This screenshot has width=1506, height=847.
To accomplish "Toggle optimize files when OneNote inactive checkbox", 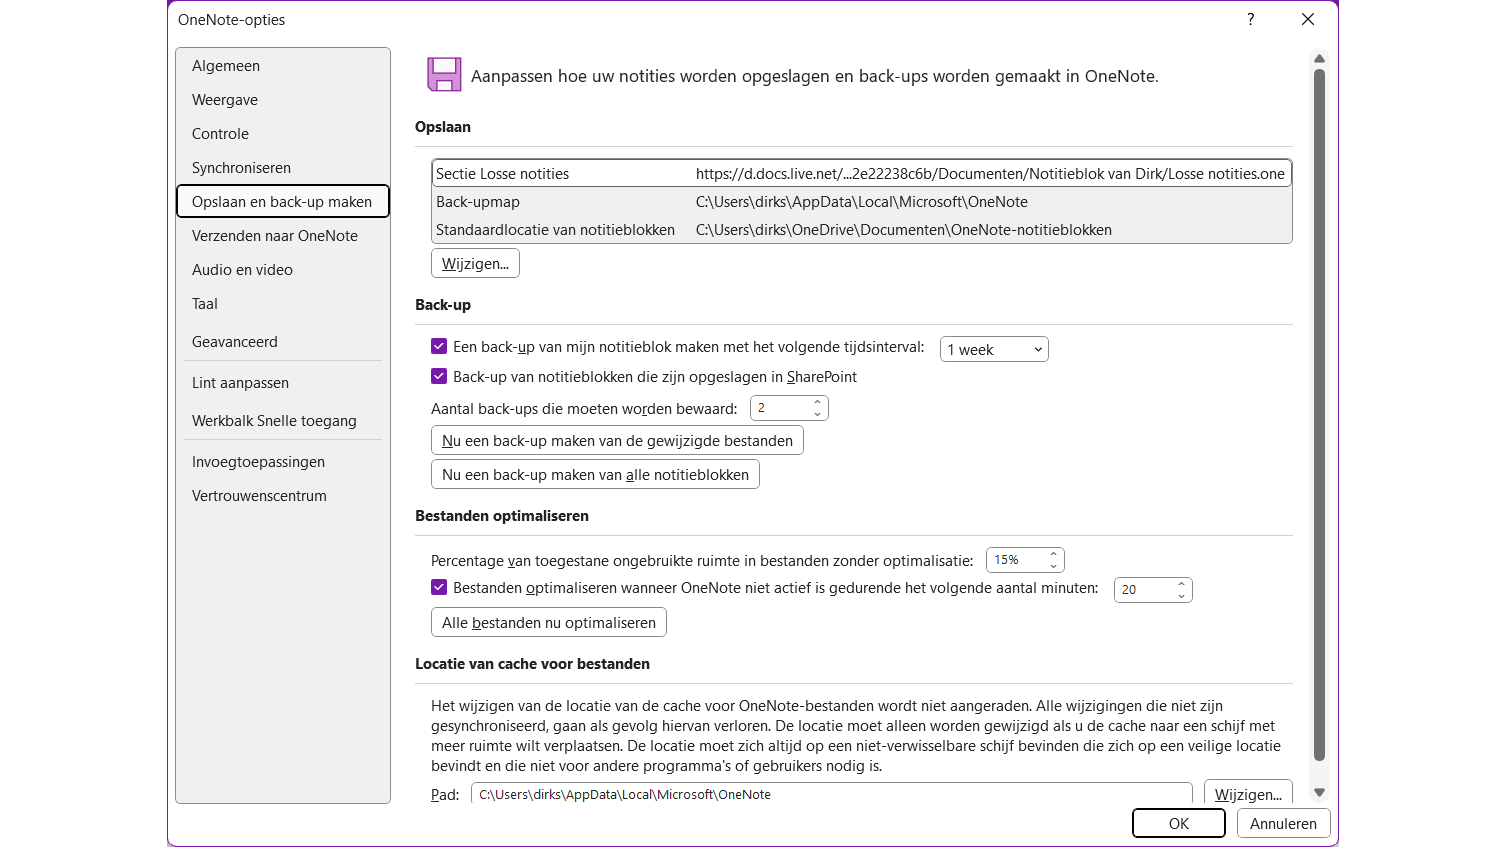I will (439, 587).
